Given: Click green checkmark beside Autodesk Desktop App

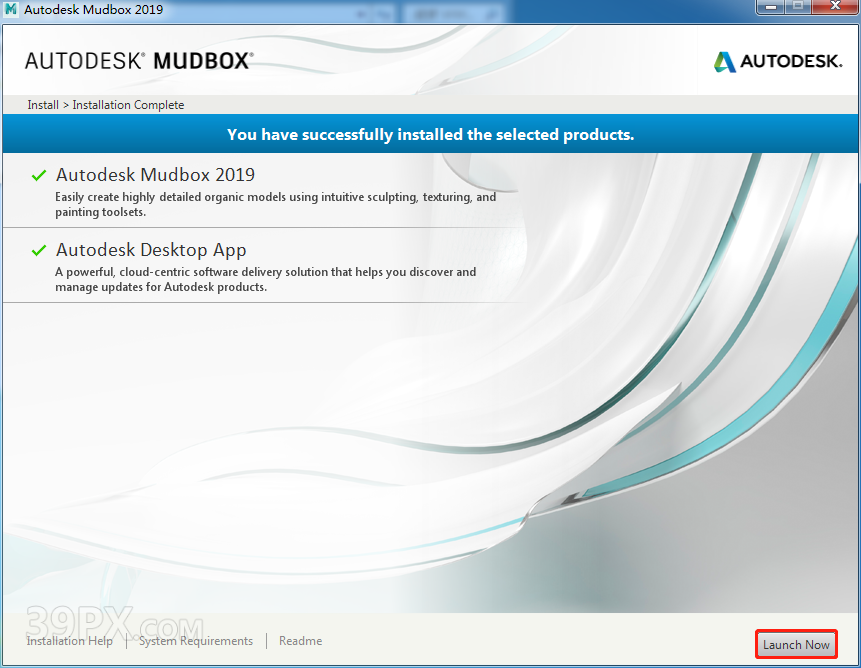Looking at the screenshot, I should [x=39, y=251].
